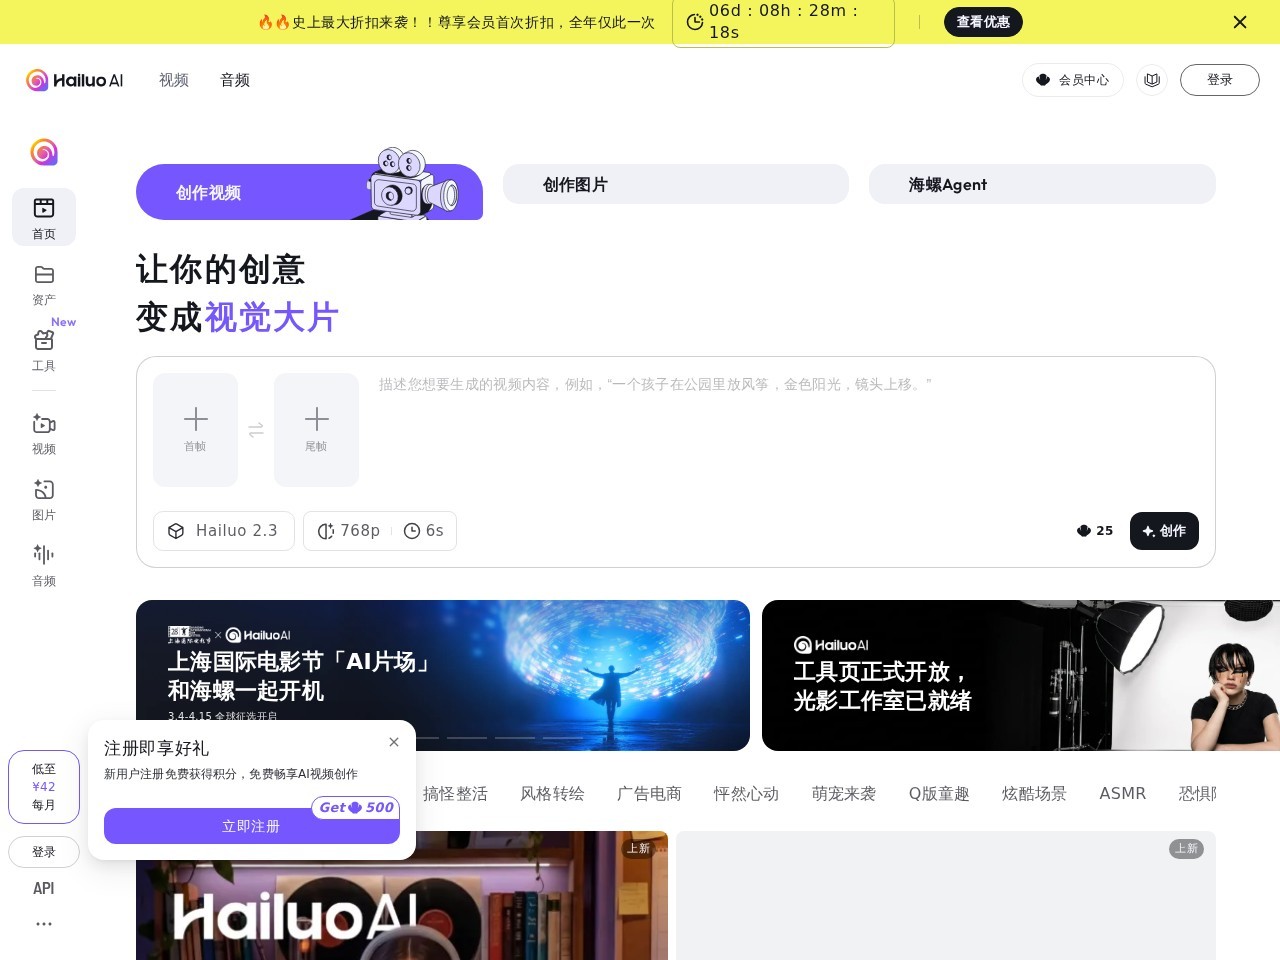This screenshot has width=1280, height=960.
Task: Open the 资产 assets section
Action: pyautogui.click(x=44, y=283)
